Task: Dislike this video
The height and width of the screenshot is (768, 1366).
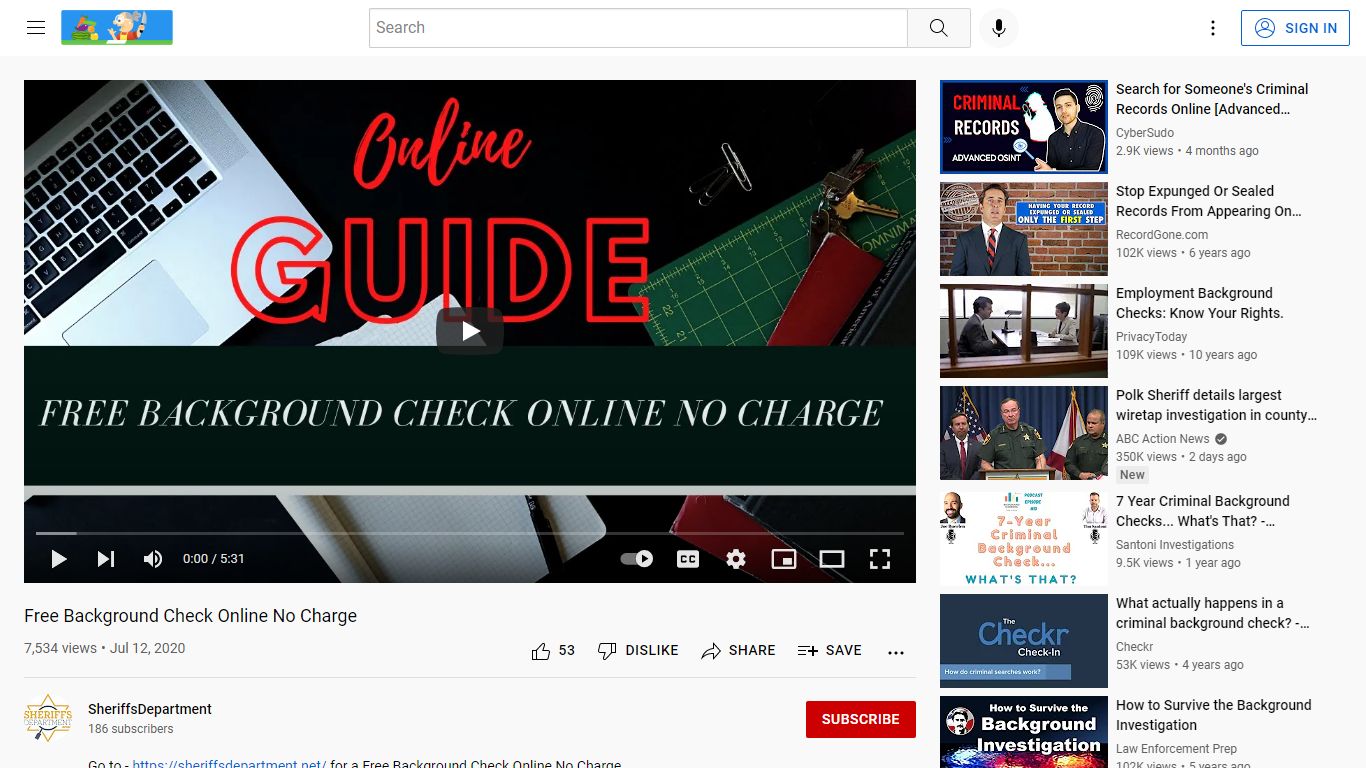Action: (637, 651)
